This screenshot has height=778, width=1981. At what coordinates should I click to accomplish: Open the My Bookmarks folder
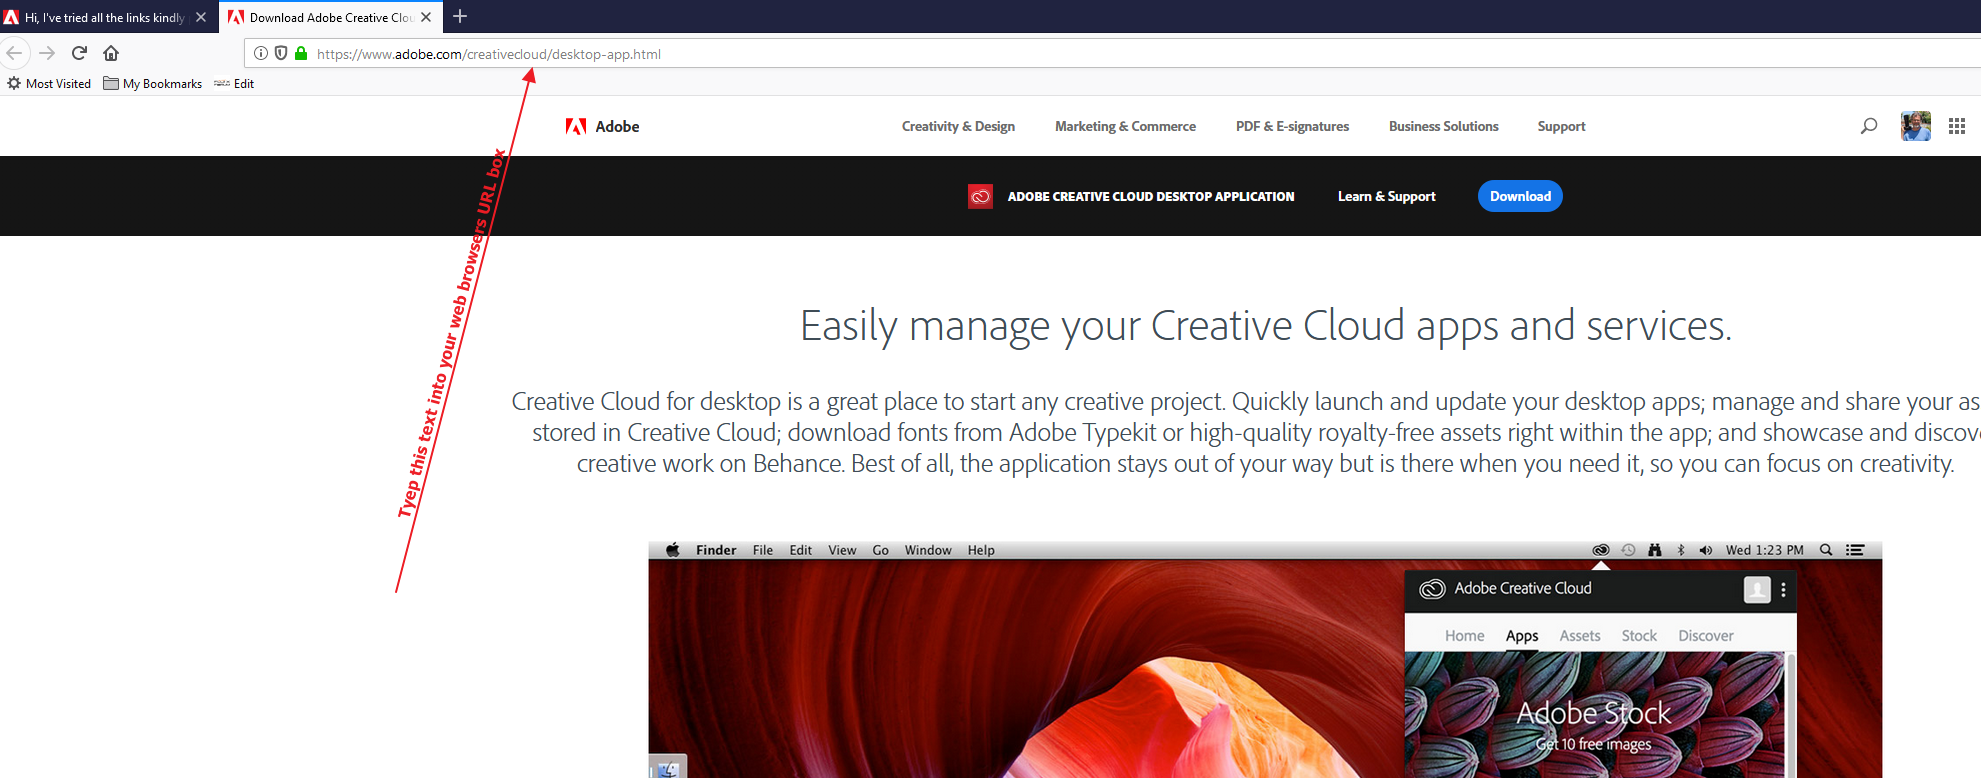(x=153, y=84)
